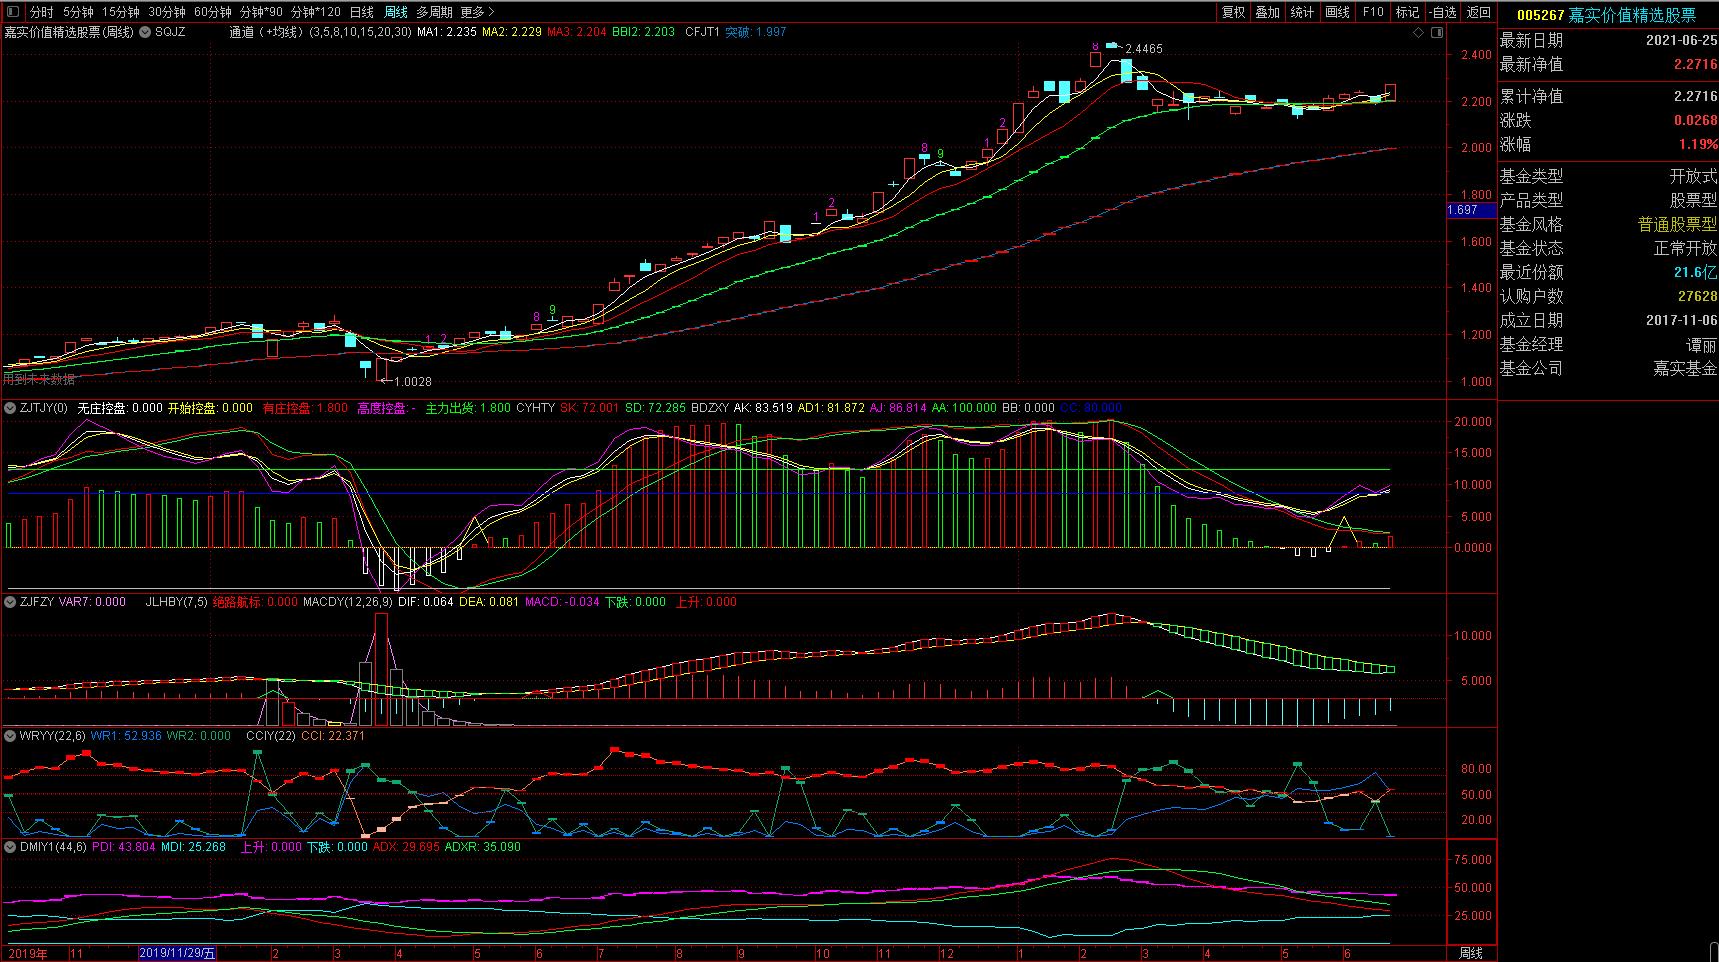
Task: Click the 基金经理 name 谭丽
Action: [x=1701, y=345]
